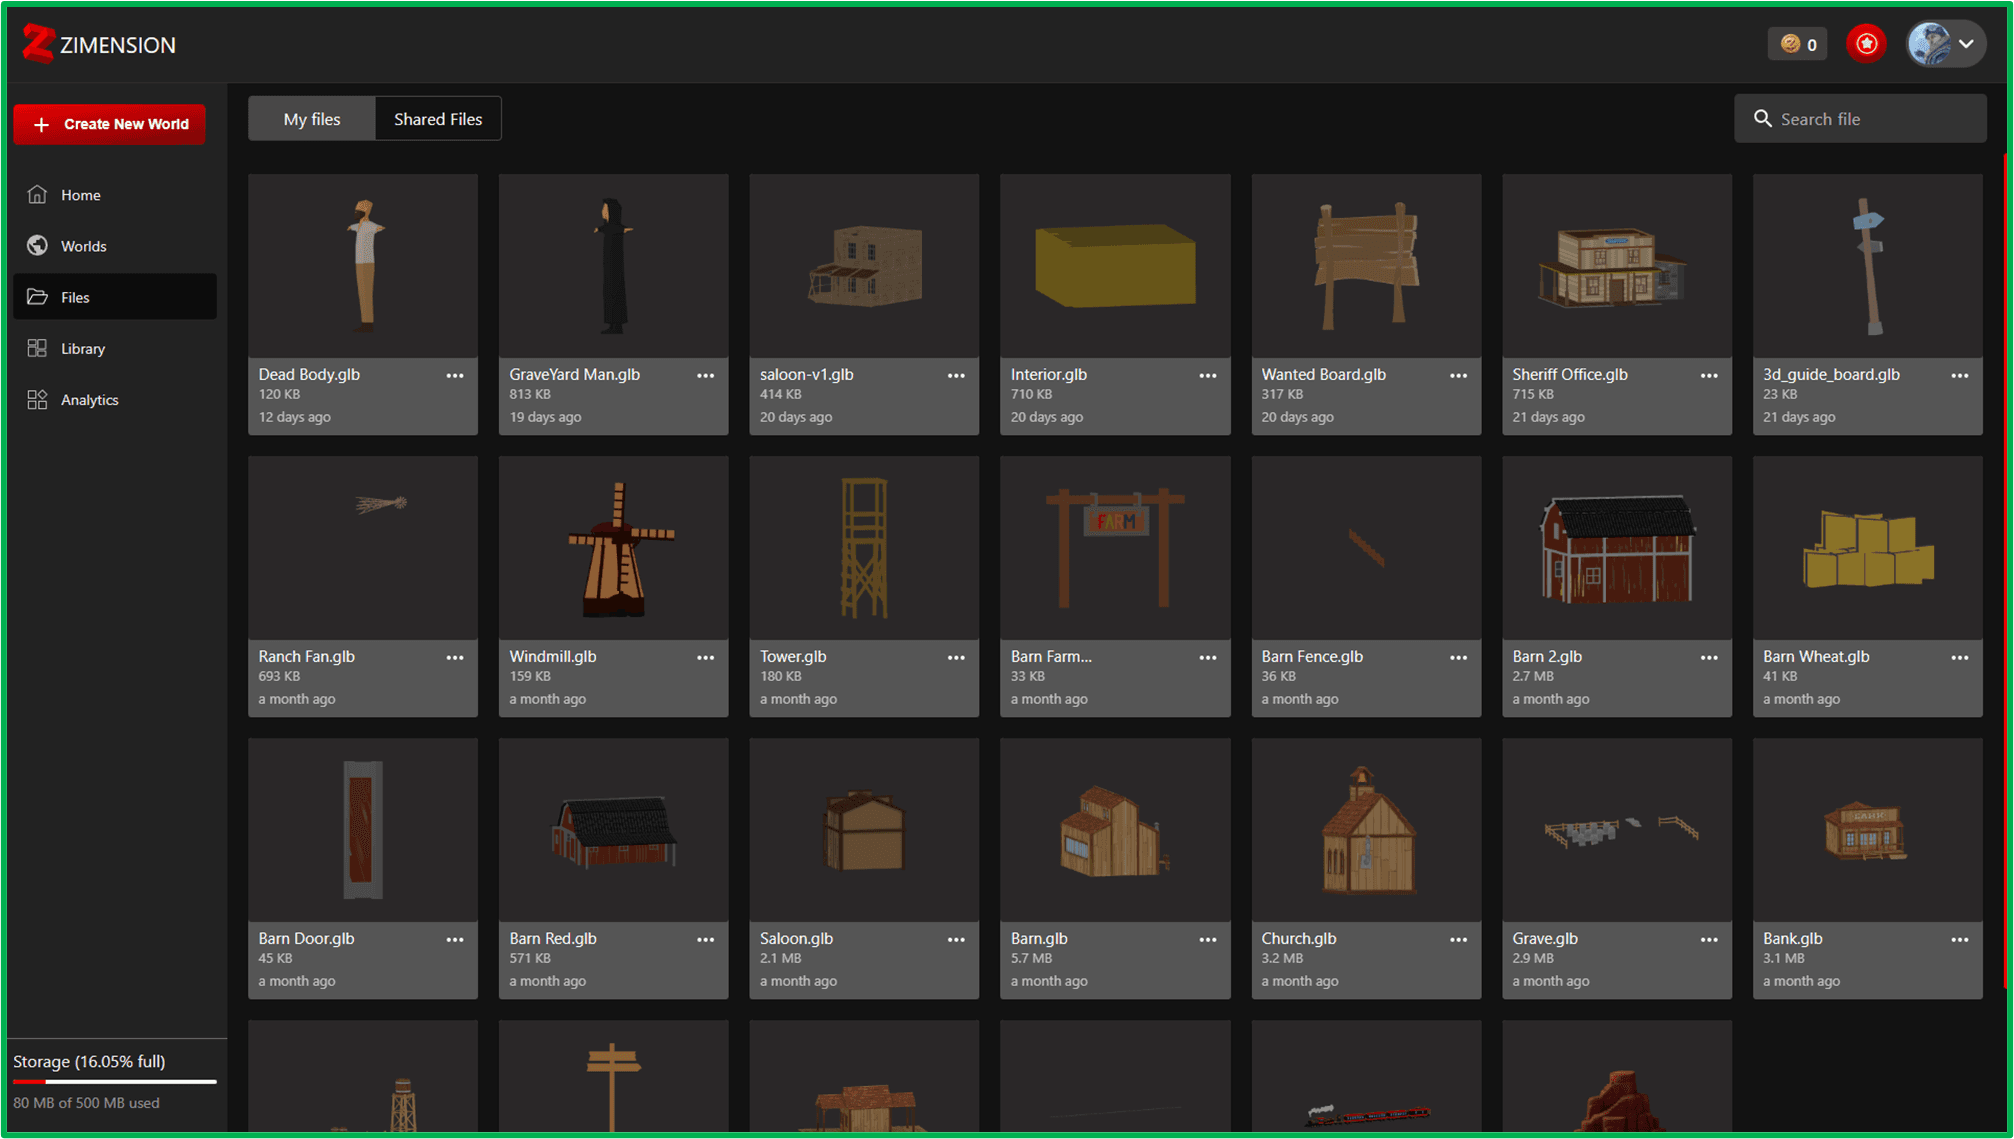Open the Analytics sidebar icon
The width and height of the screenshot is (2014, 1139).
tap(37, 399)
